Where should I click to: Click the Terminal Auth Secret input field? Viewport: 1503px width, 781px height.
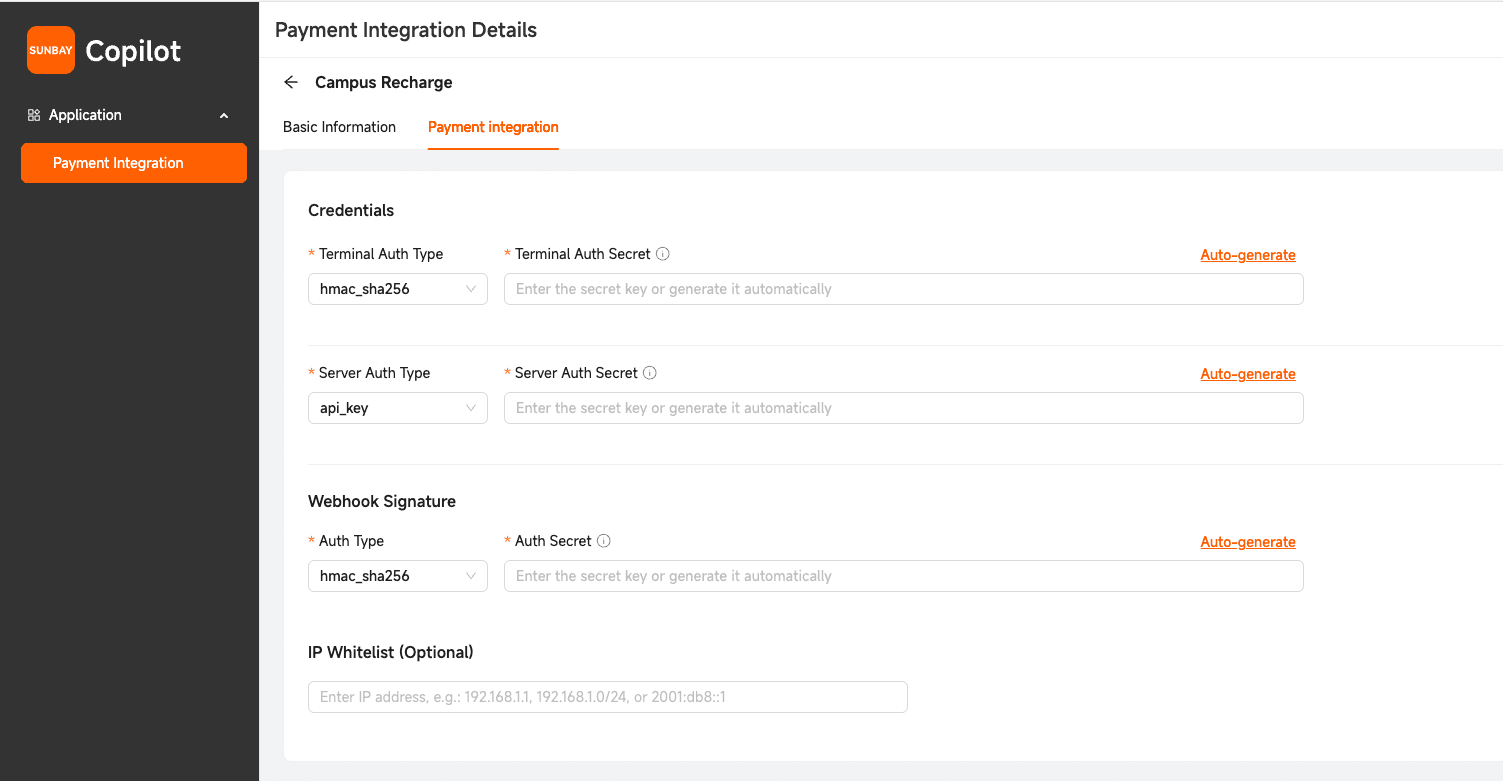click(x=902, y=288)
